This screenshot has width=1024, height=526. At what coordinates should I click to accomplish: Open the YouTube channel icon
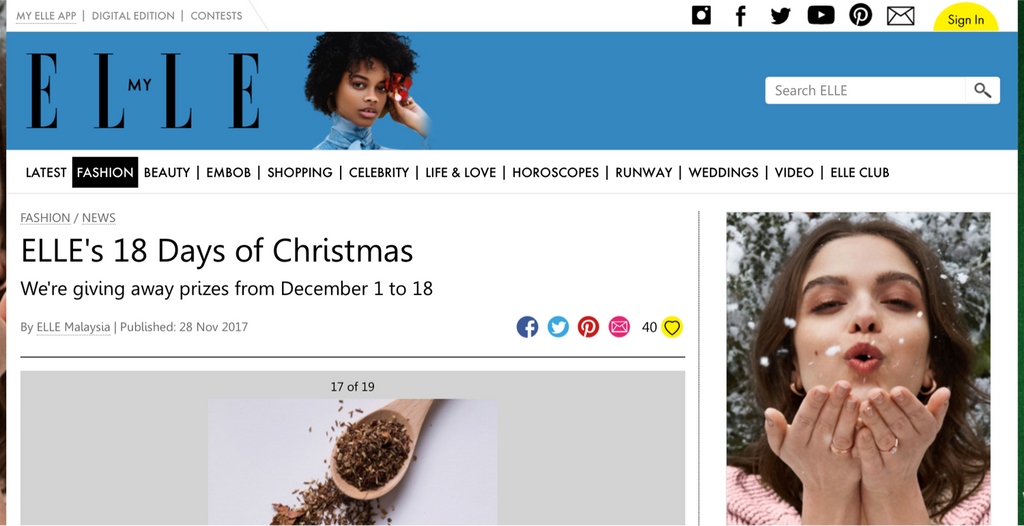pyautogui.click(x=821, y=15)
